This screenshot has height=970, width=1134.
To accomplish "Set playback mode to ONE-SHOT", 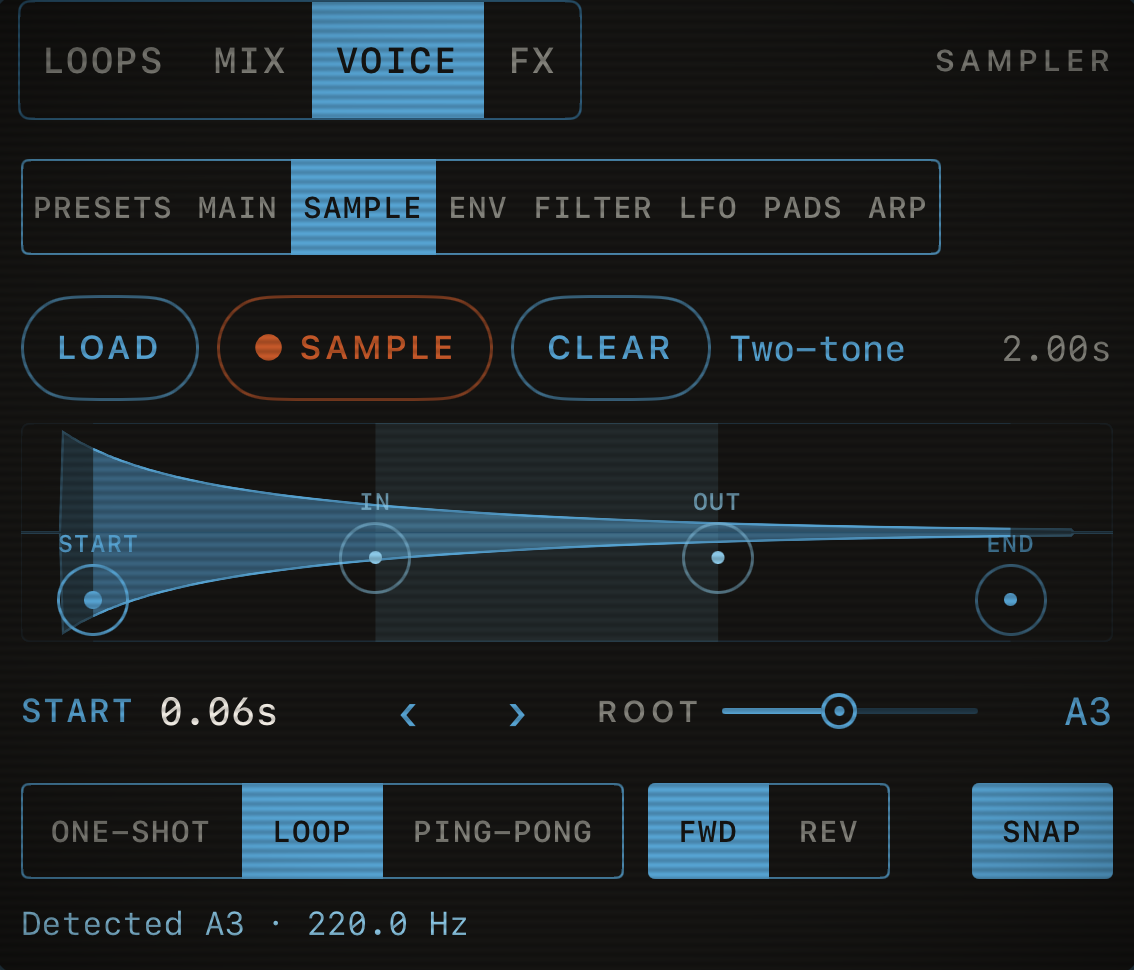I will point(131,831).
